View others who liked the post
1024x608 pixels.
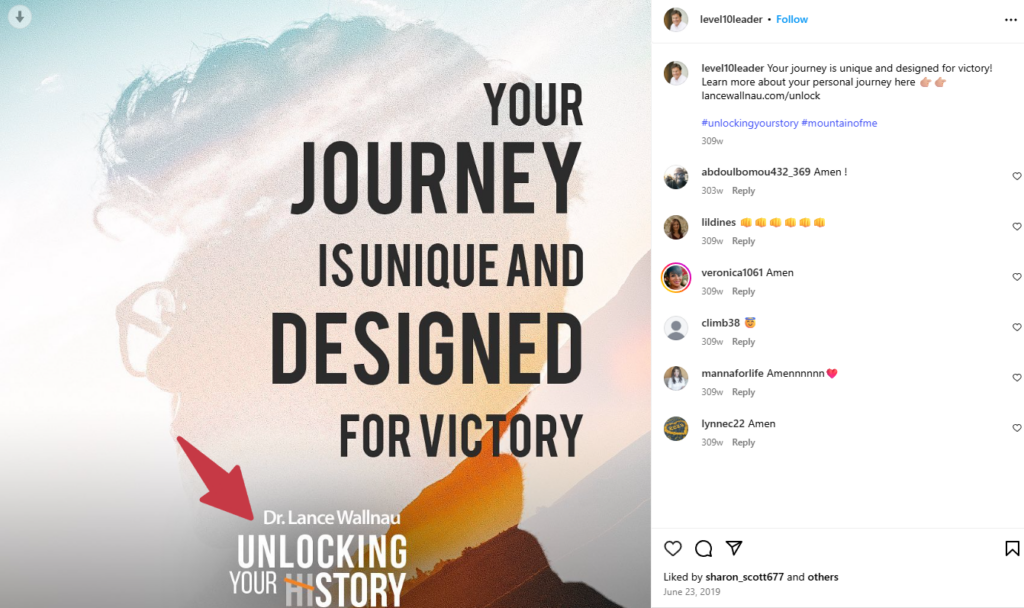coord(823,577)
